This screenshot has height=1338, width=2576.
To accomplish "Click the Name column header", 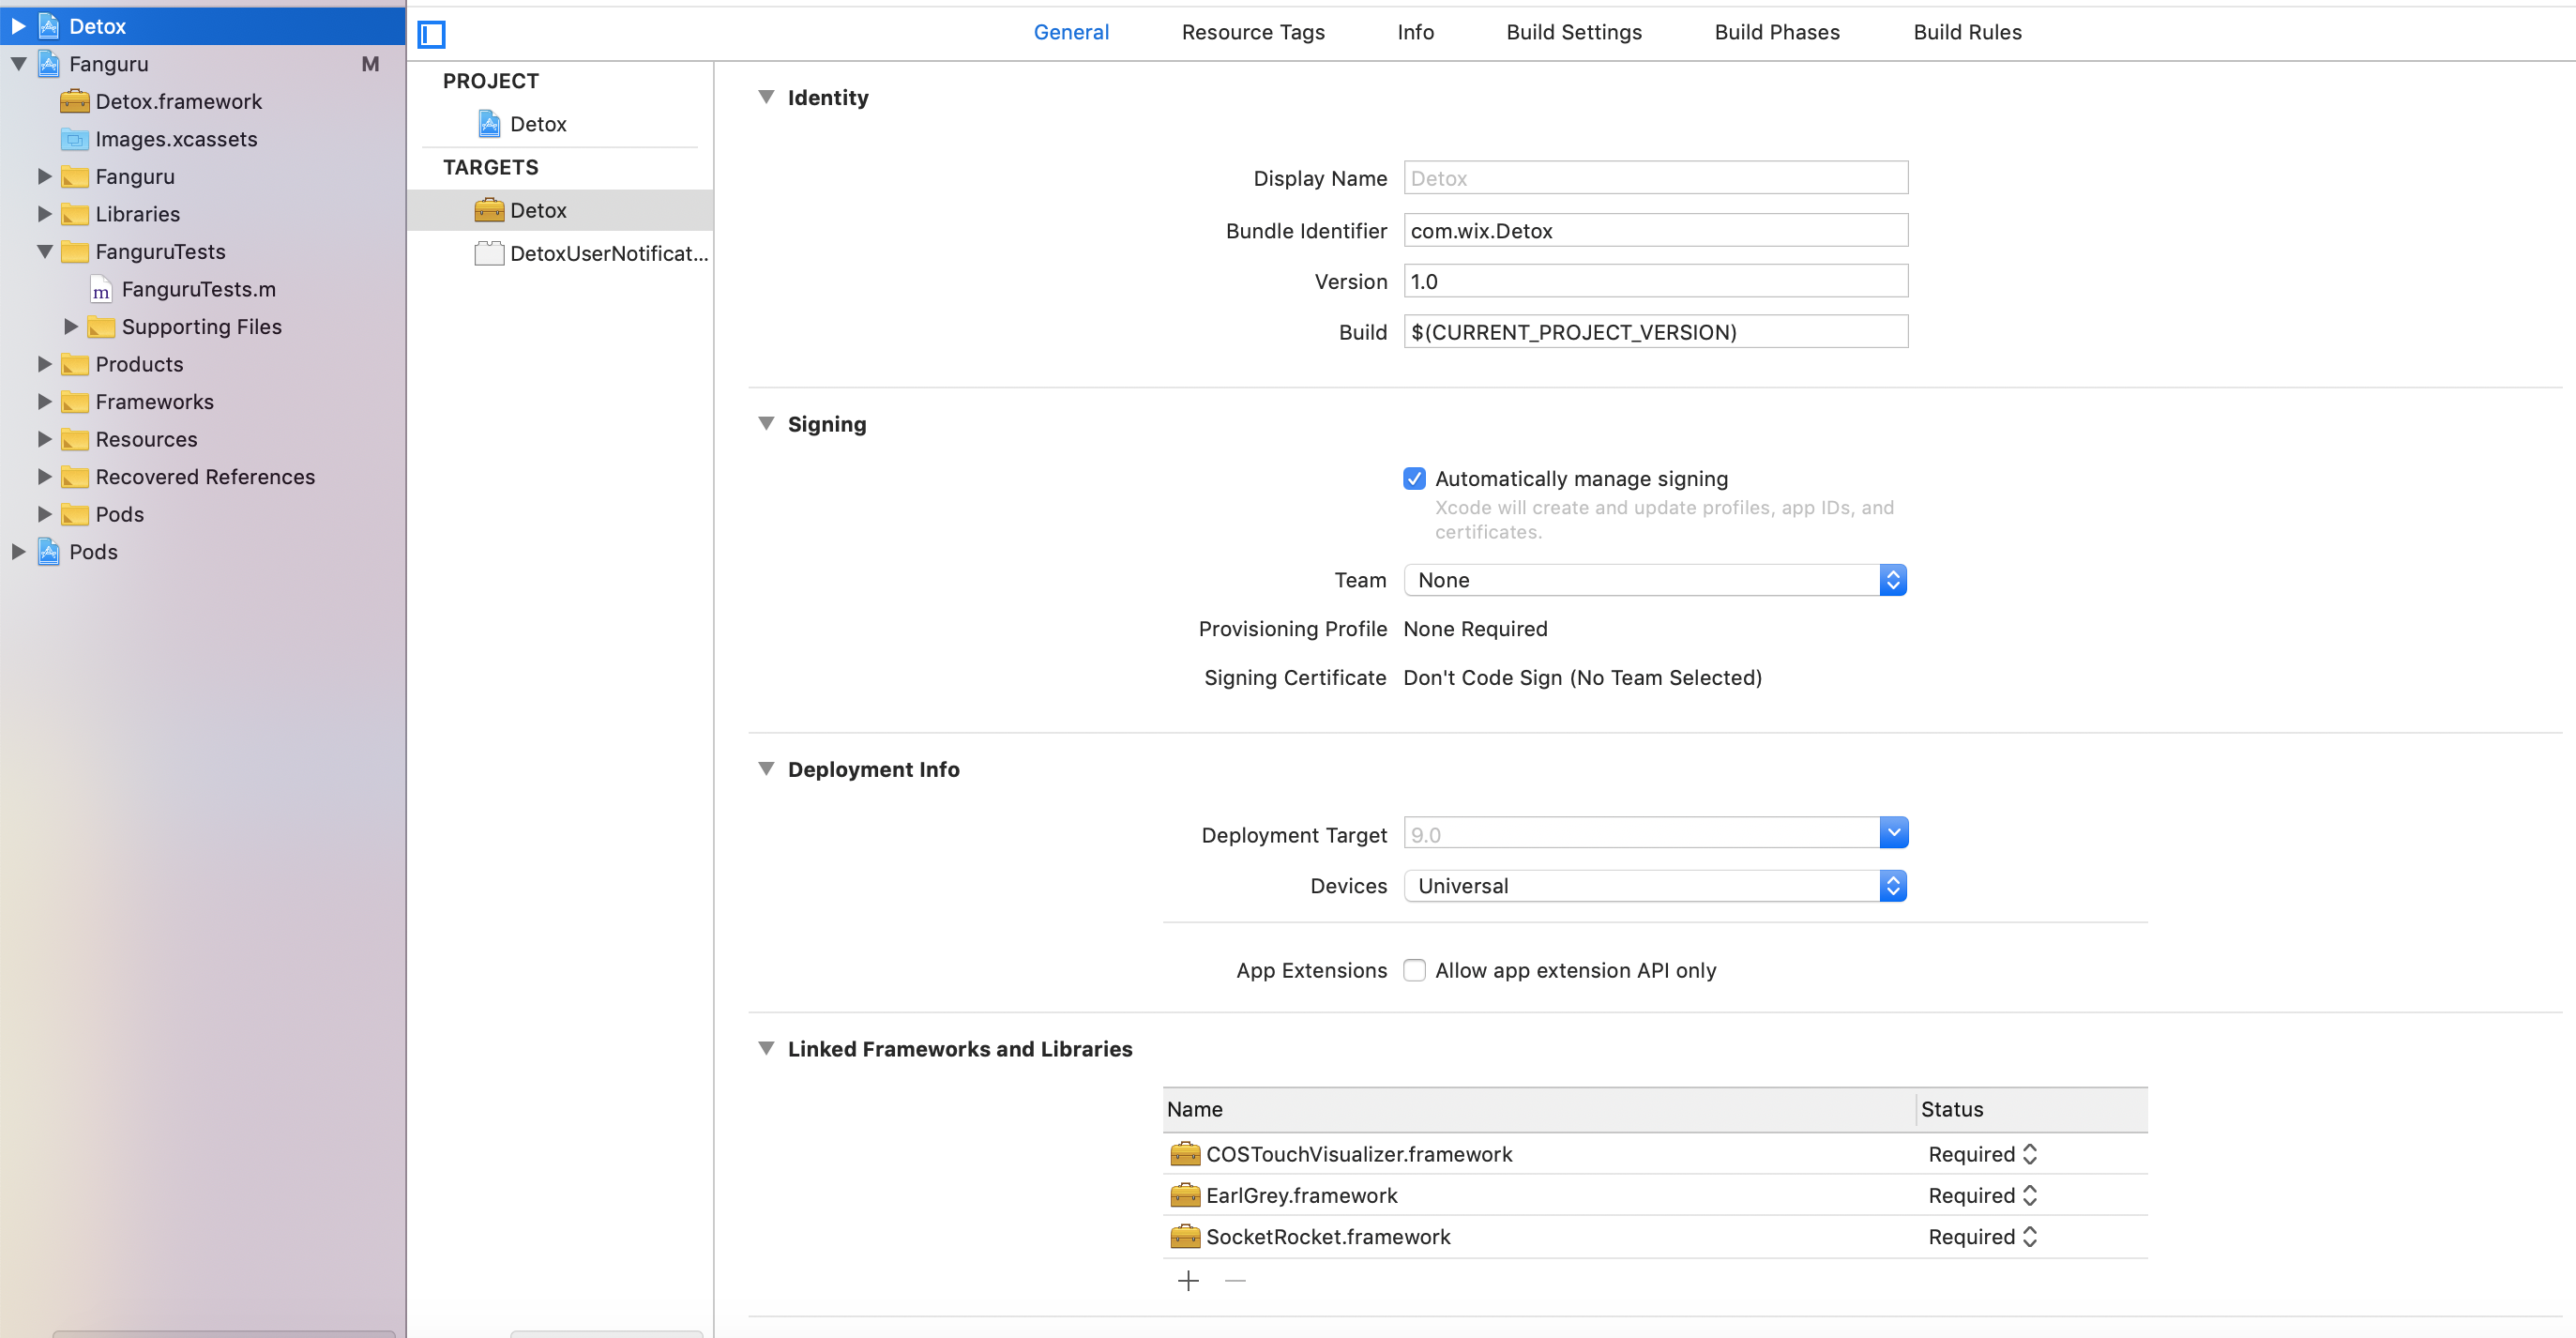I will click(1539, 1109).
